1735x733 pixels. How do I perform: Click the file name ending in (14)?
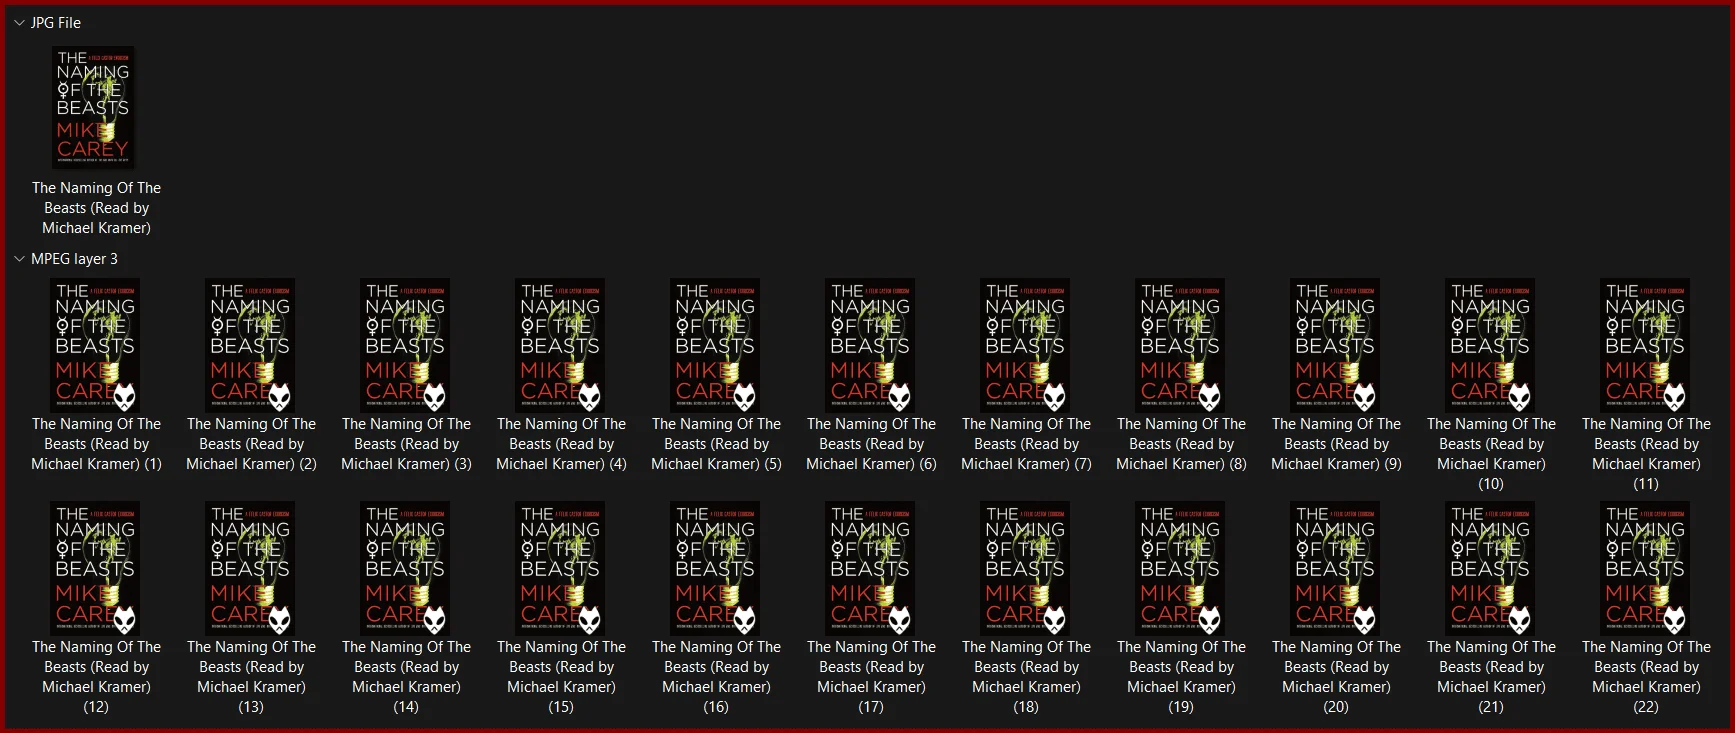pyautogui.click(x=406, y=677)
